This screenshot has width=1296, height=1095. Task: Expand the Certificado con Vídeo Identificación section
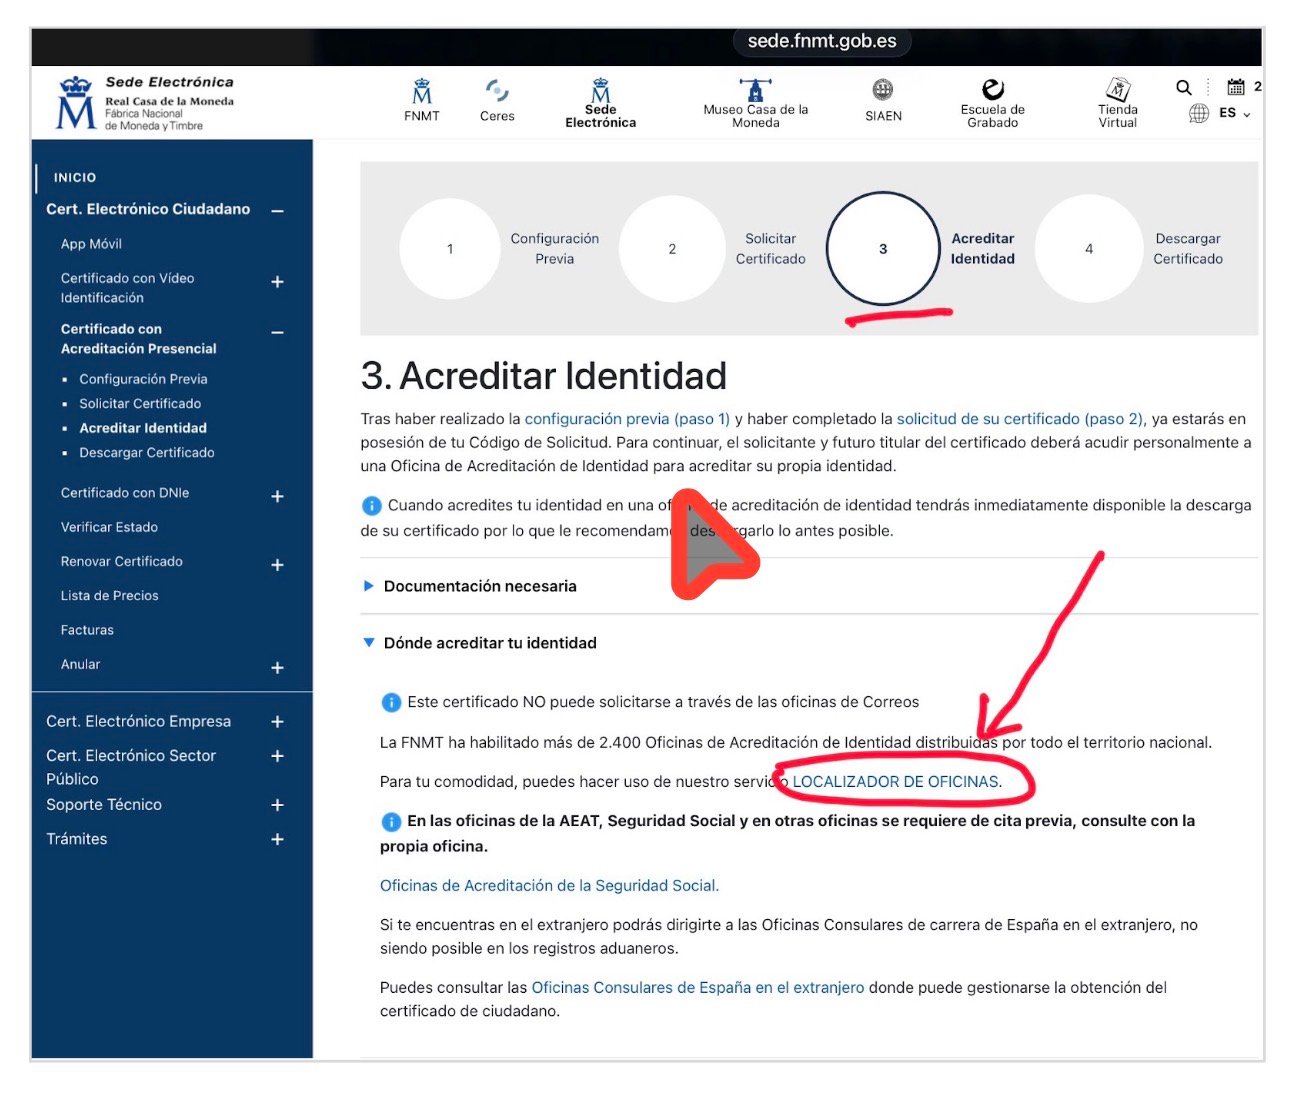click(x=277, y=283)
